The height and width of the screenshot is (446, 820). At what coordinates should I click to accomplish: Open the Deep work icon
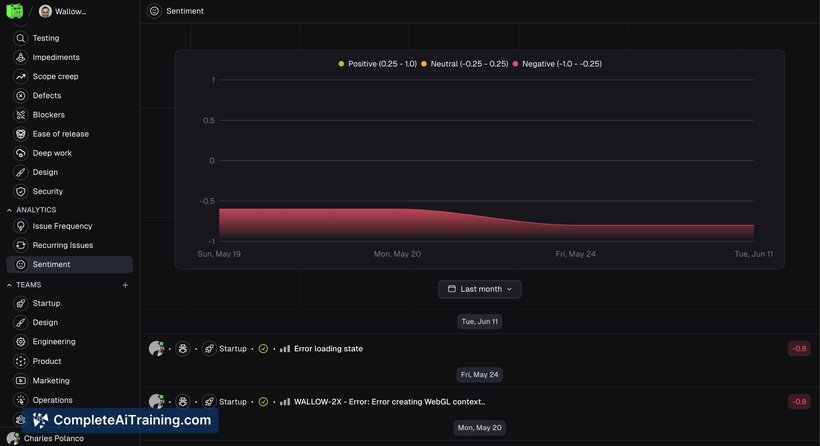pyautogui.click(x=20, y=153)
